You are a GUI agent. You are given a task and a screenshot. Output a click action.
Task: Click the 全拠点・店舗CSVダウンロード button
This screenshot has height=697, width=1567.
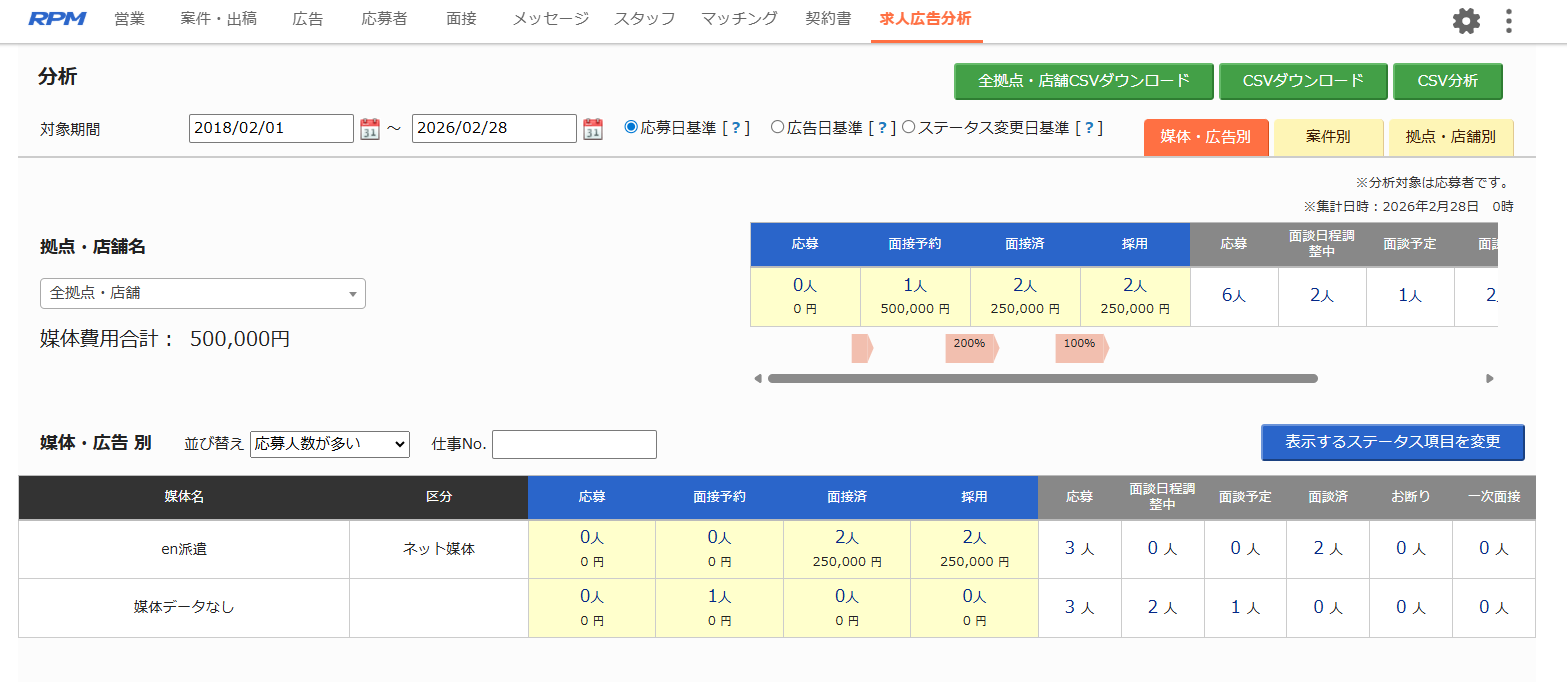1083,81
